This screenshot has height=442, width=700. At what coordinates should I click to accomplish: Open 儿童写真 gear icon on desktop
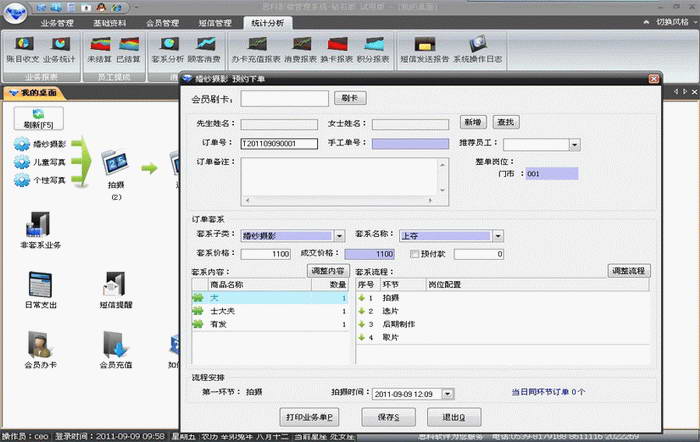[x=22, y=162]
